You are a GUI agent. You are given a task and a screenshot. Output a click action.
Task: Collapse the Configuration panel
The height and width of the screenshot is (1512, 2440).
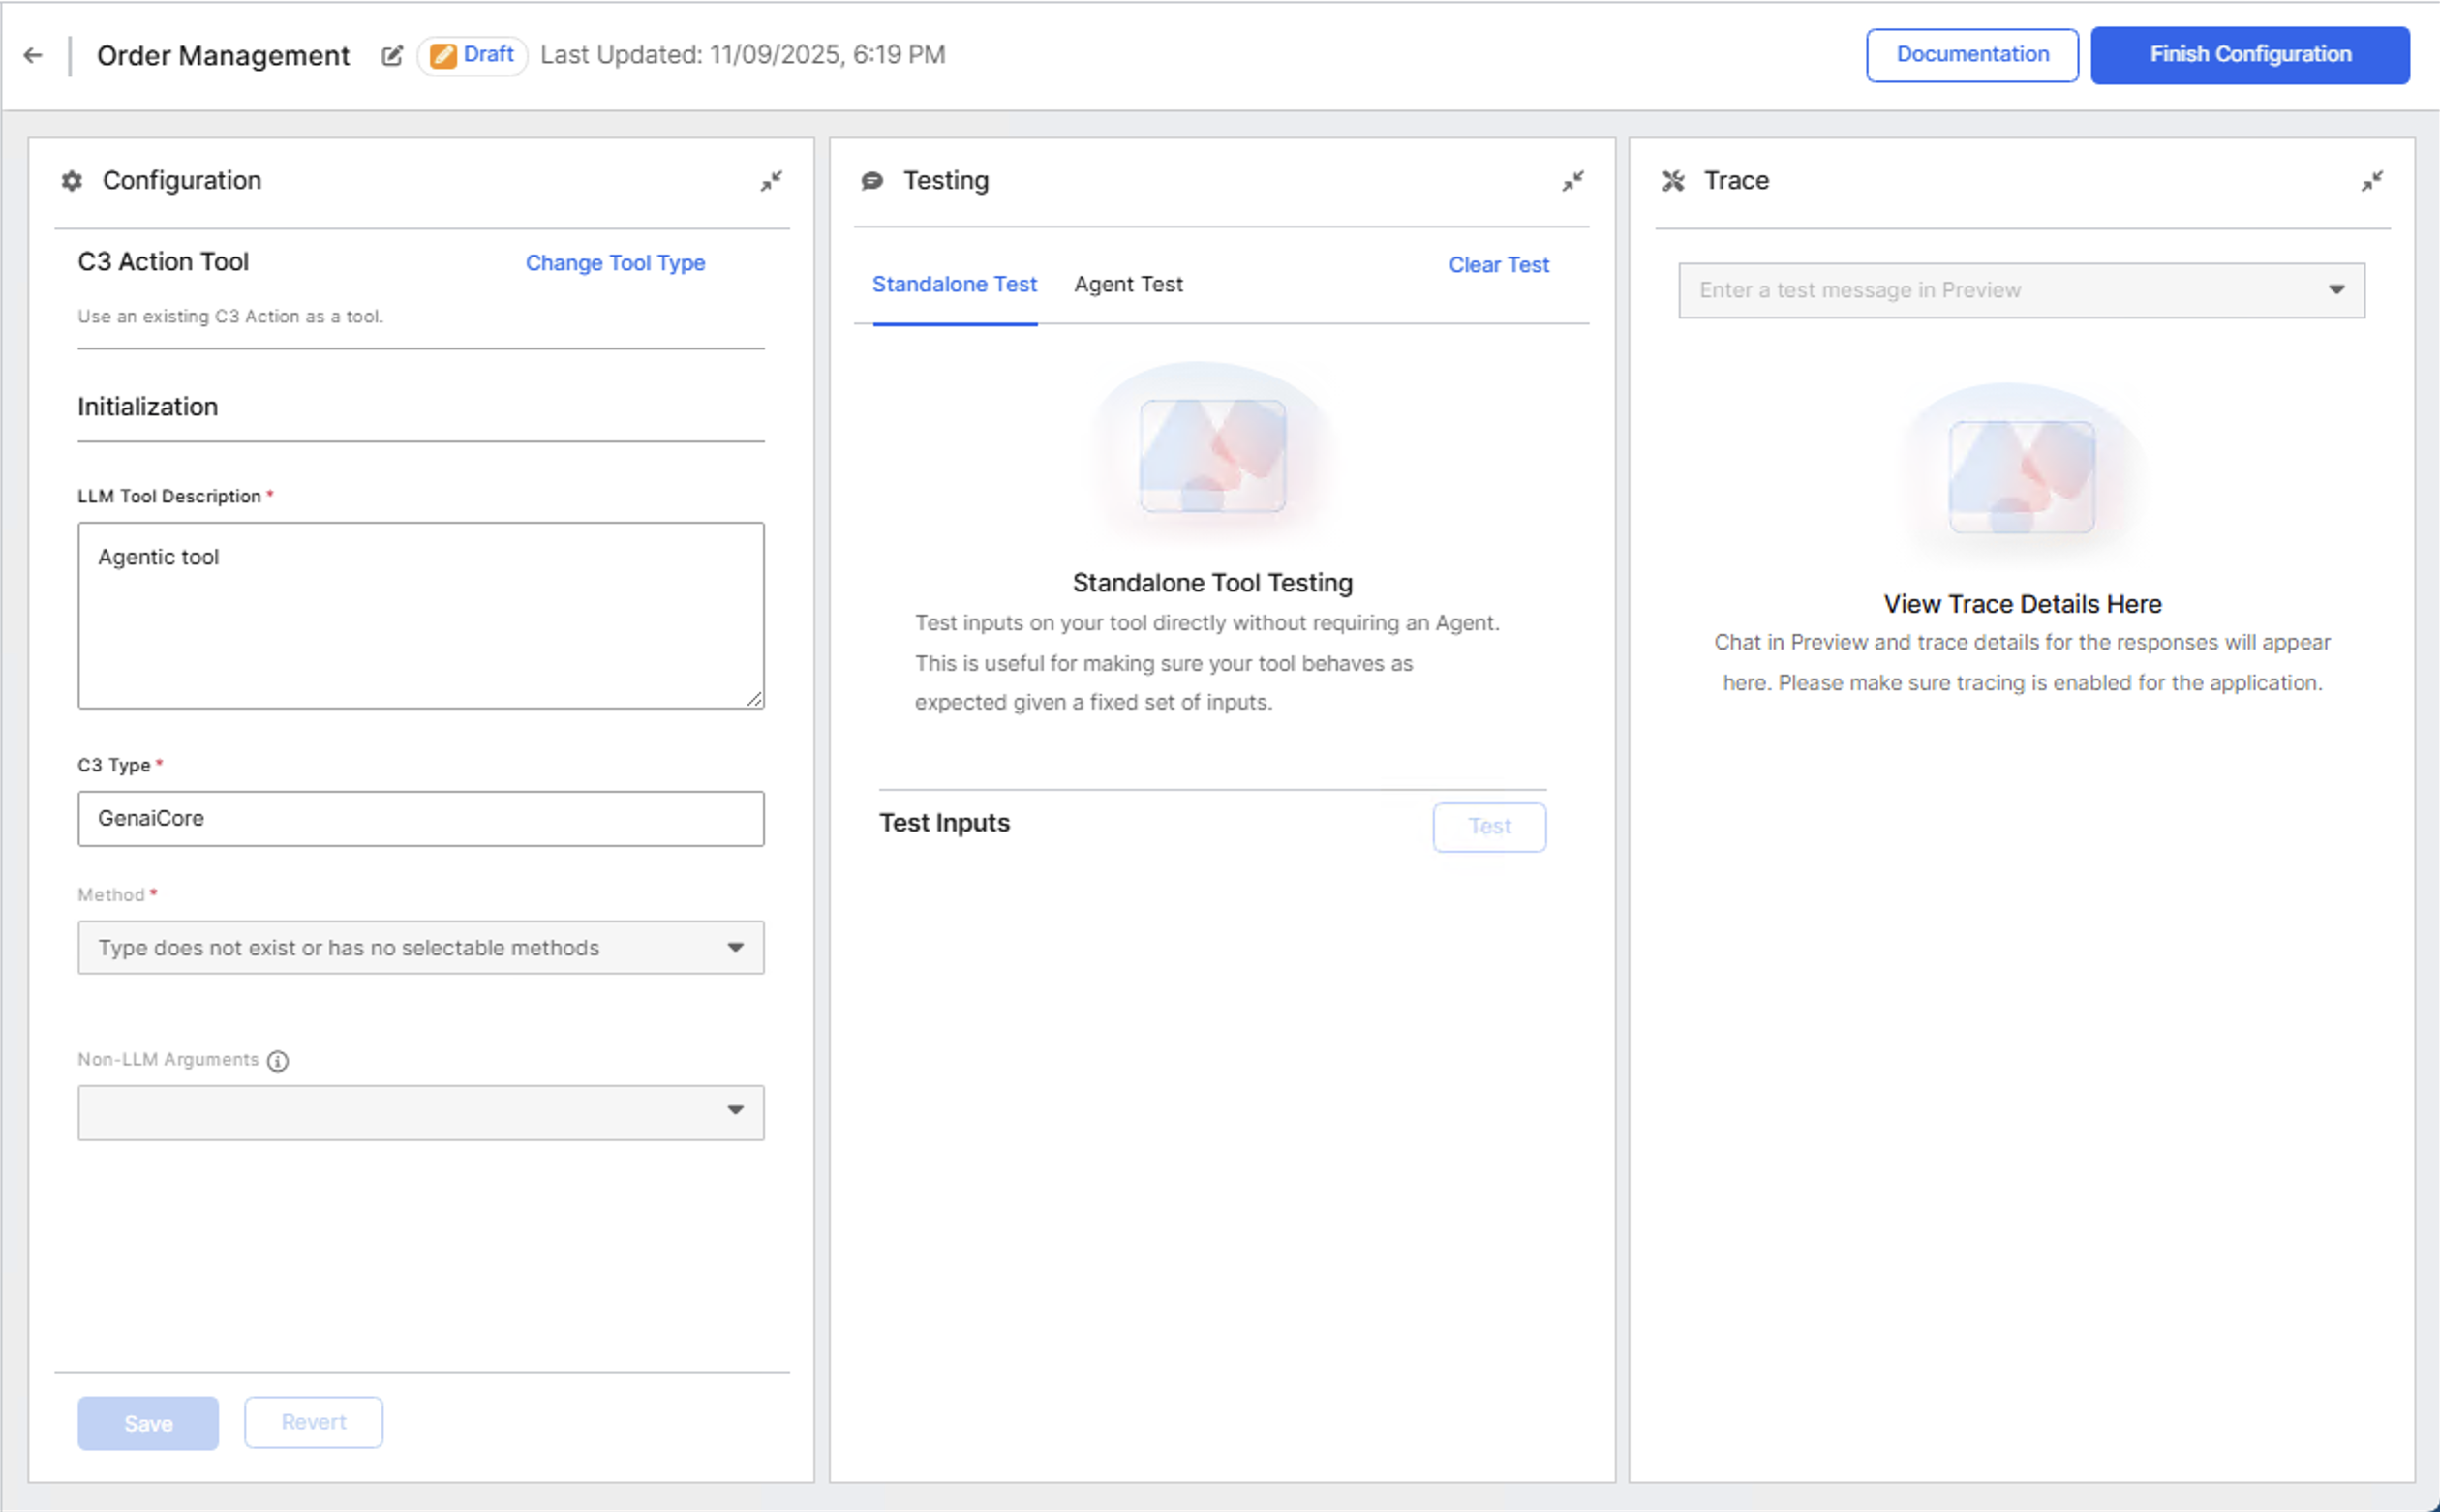point(771,181)
